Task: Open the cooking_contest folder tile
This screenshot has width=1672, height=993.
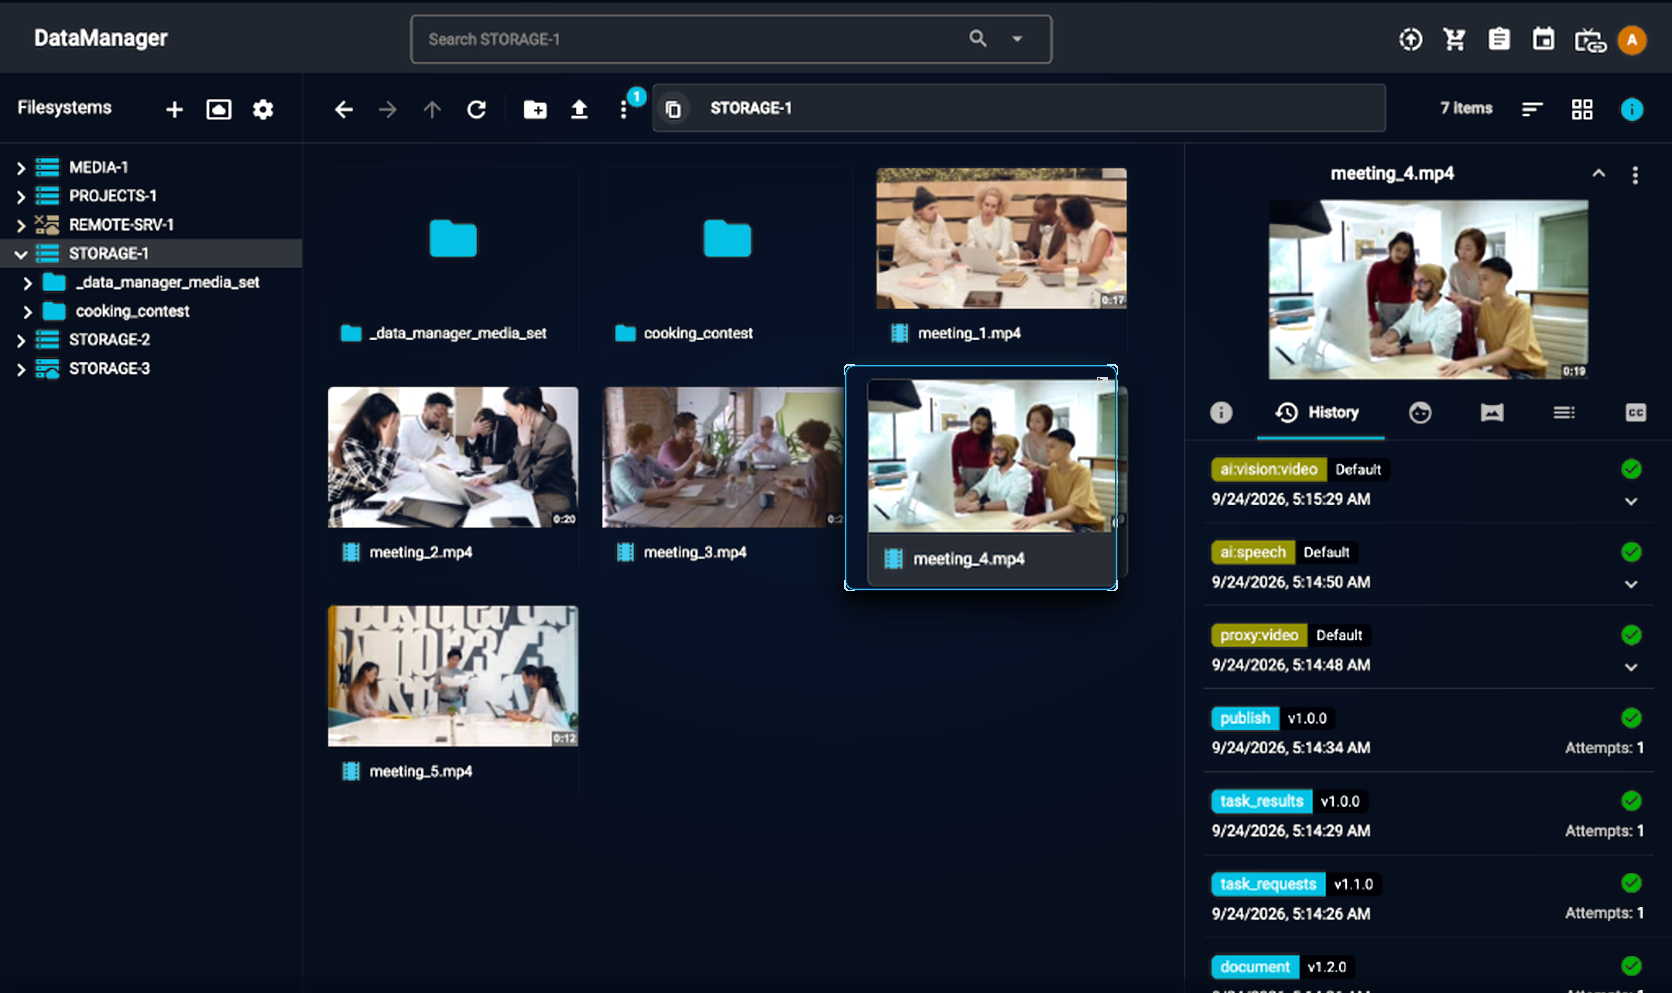Action: point(727,239)
